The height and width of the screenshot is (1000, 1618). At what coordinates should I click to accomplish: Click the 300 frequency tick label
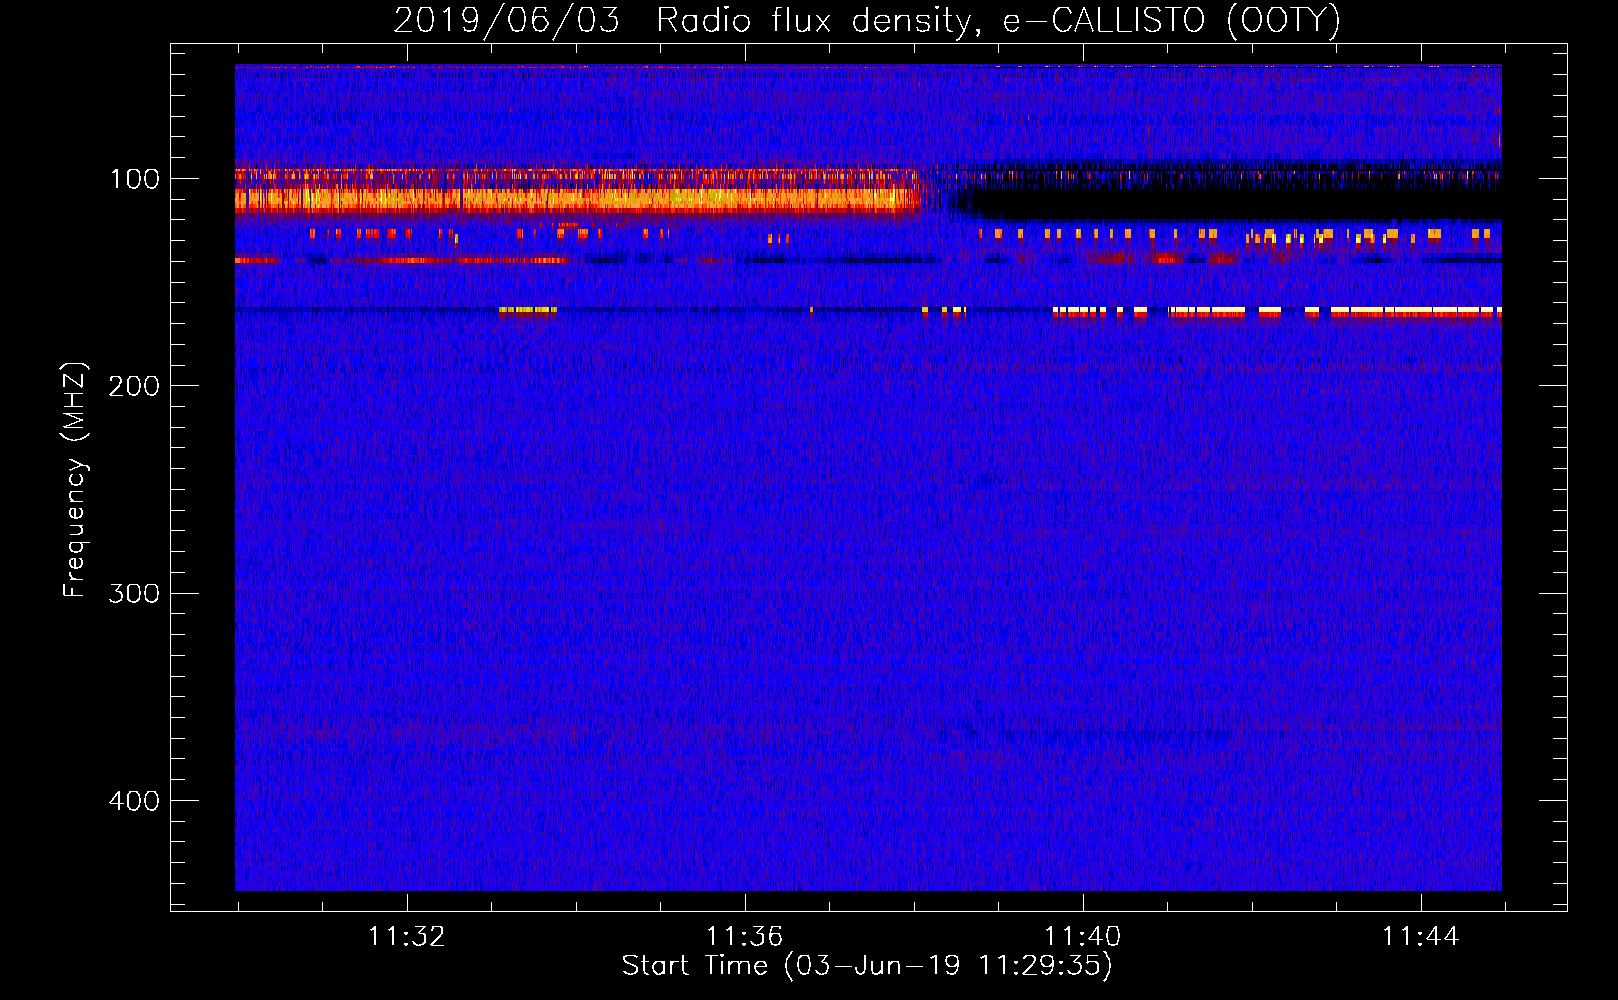click(x=134, y=594)
